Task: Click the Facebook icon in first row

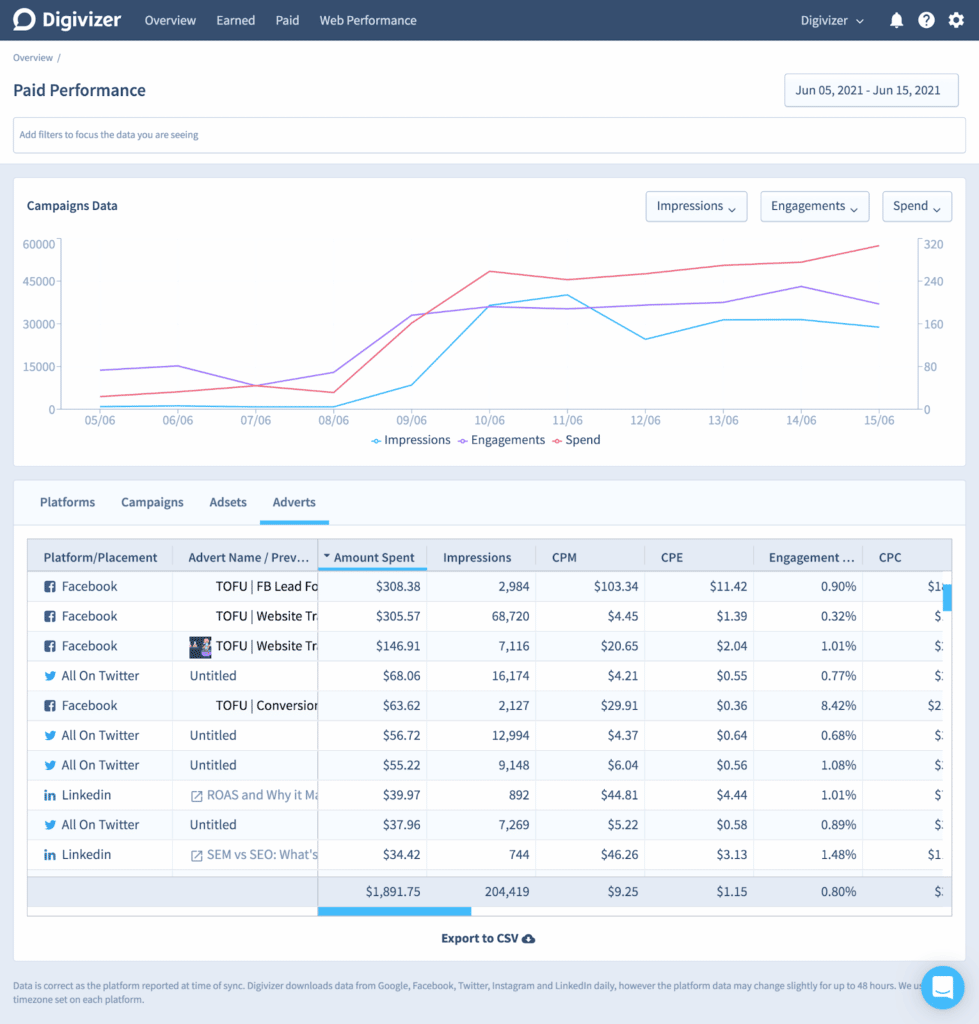Action: tap(50, 587)
